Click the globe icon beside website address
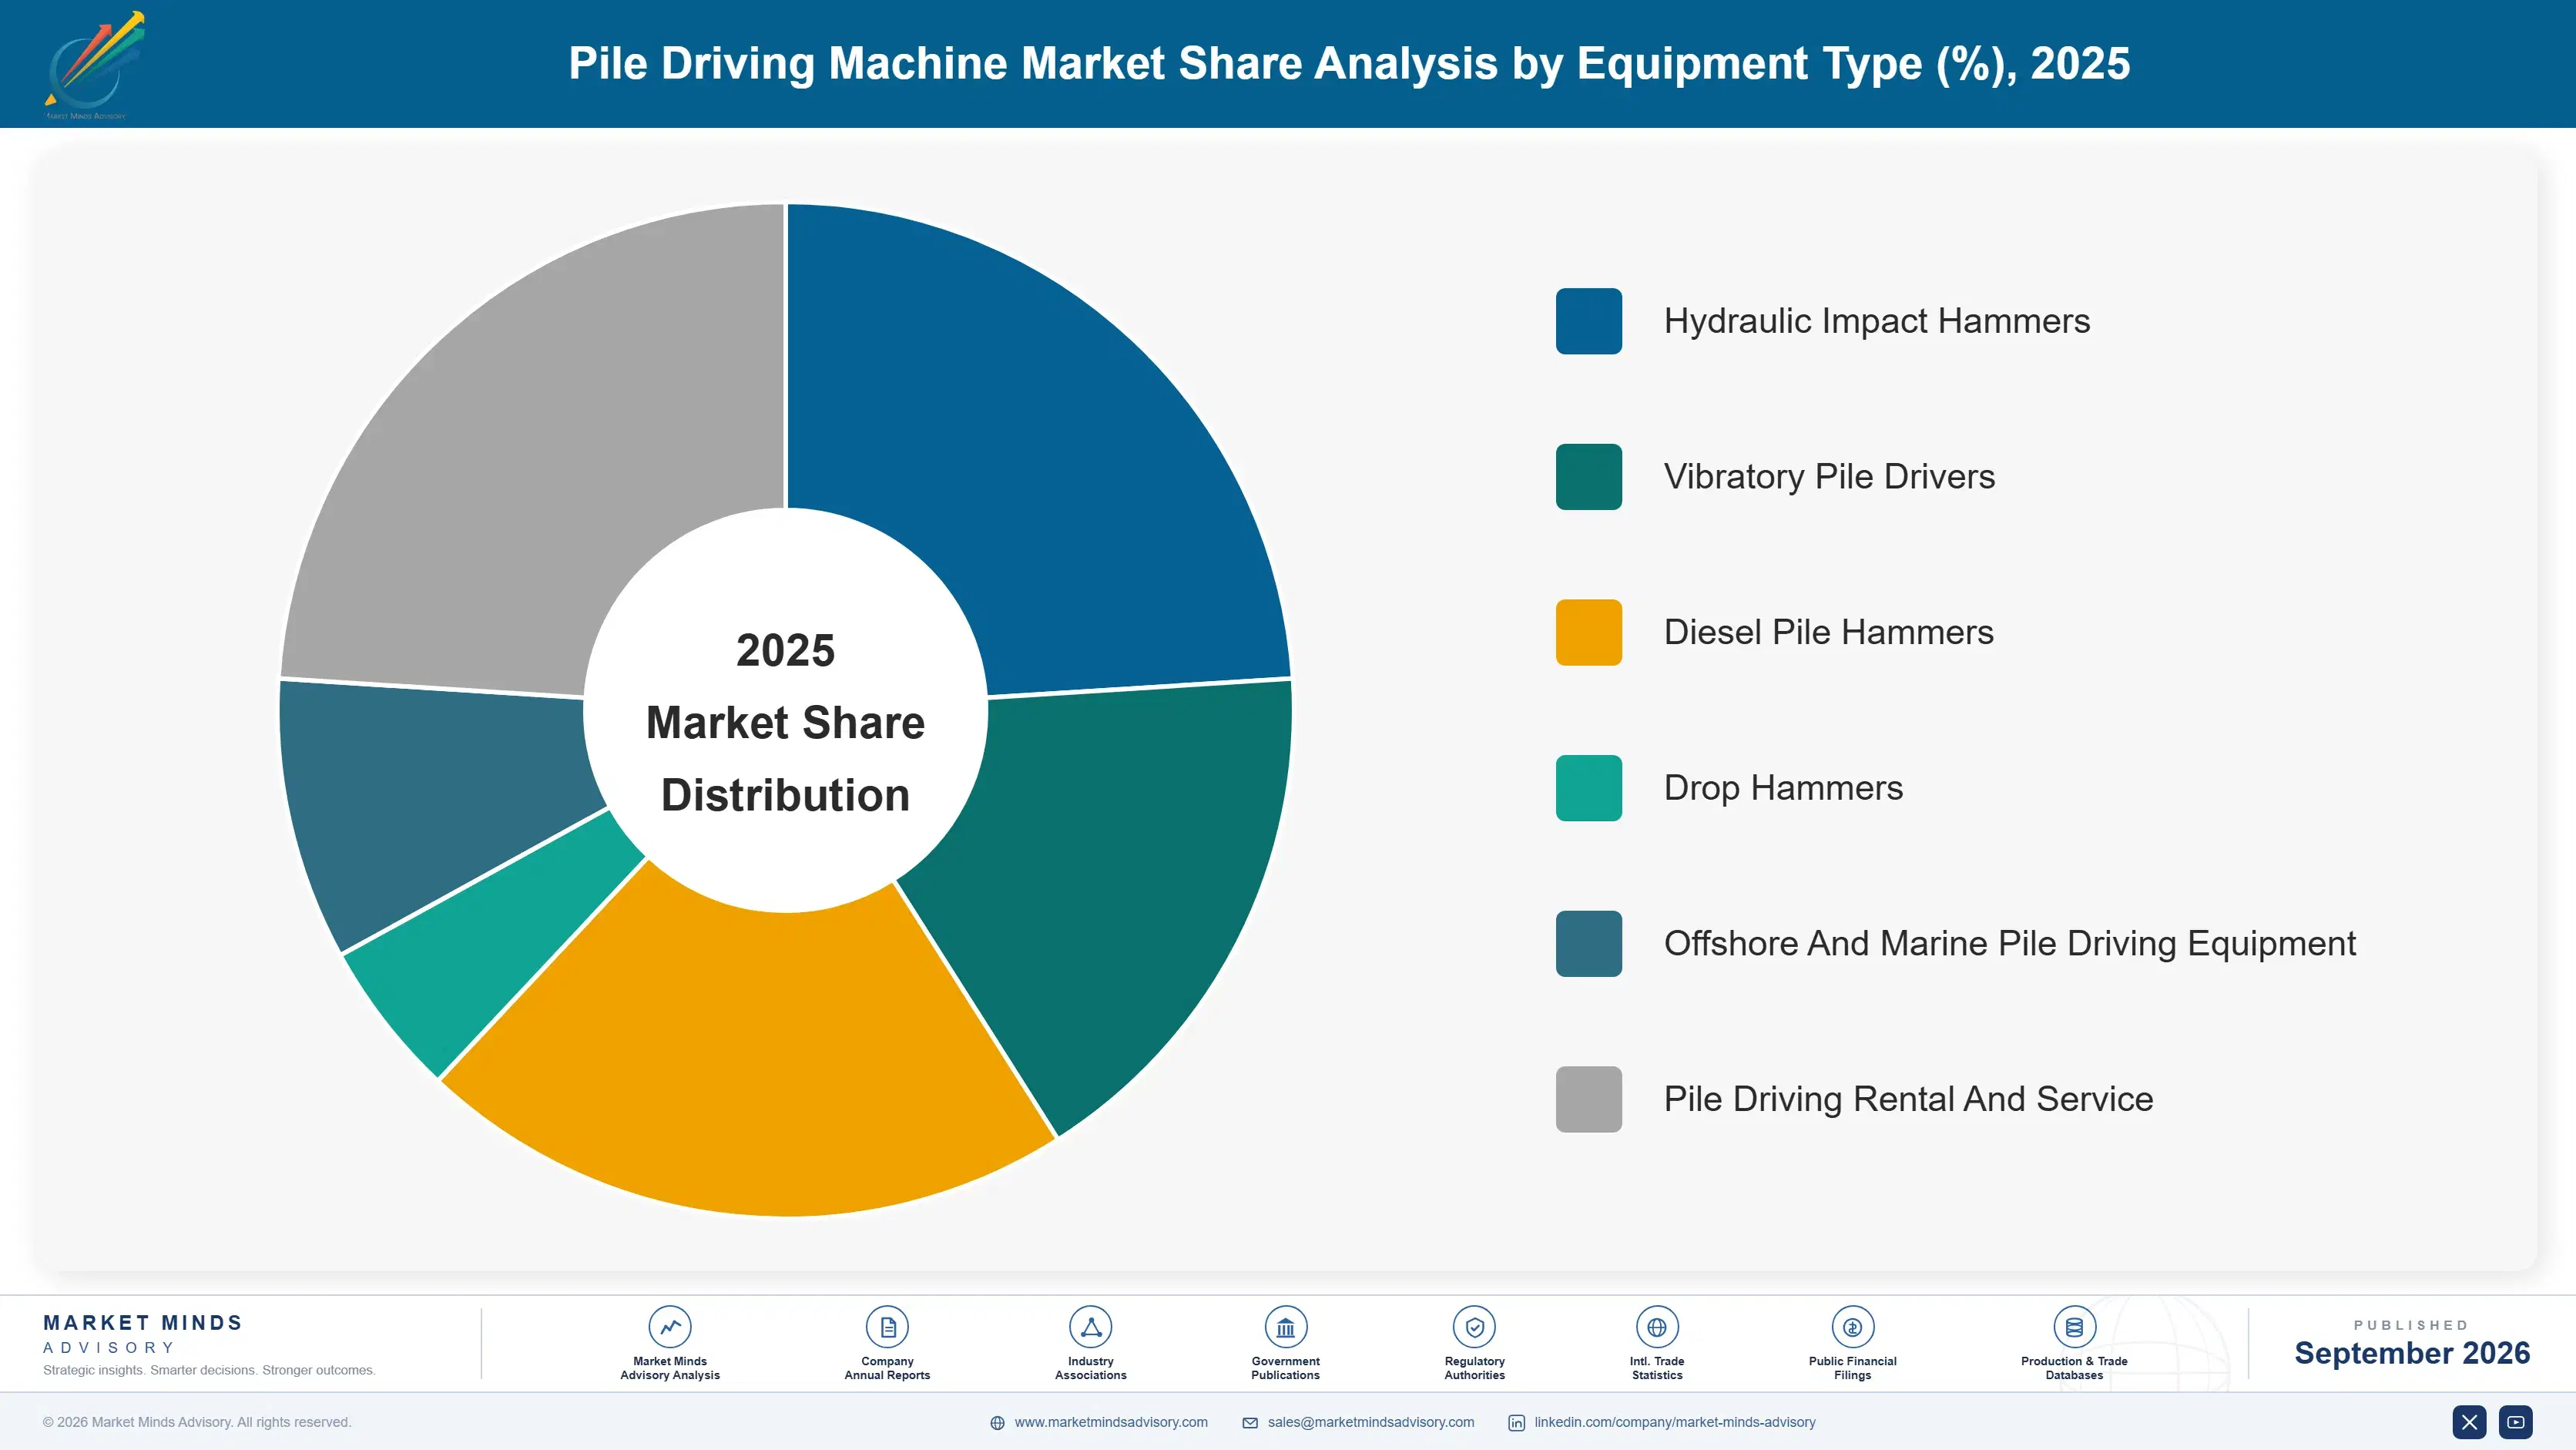Screen dimensions: 2576x1450 coord(997,1423)
